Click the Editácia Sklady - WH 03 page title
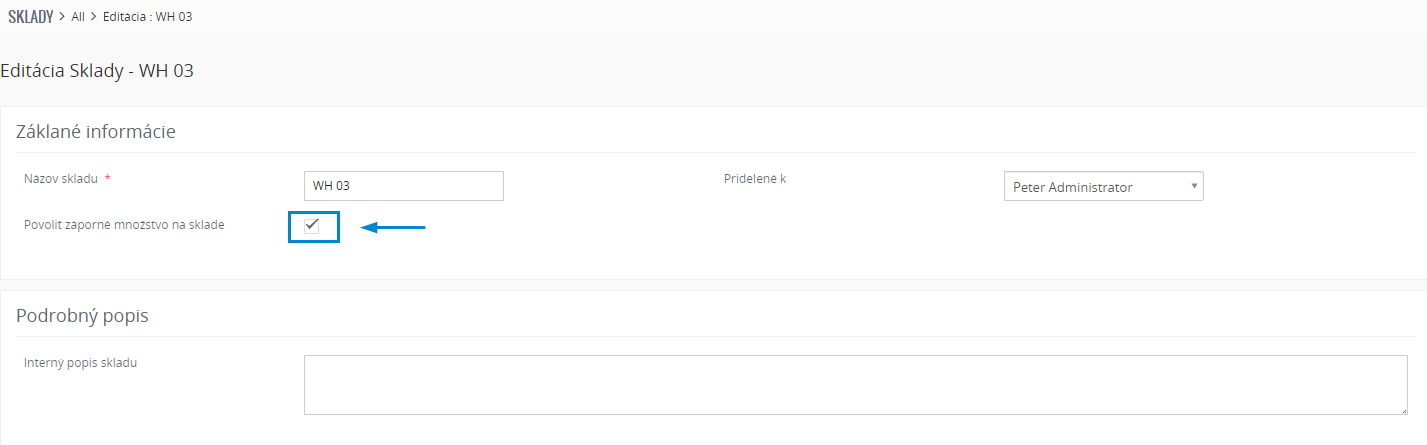Screen dimensions: 1427x445 coord(97,71)
